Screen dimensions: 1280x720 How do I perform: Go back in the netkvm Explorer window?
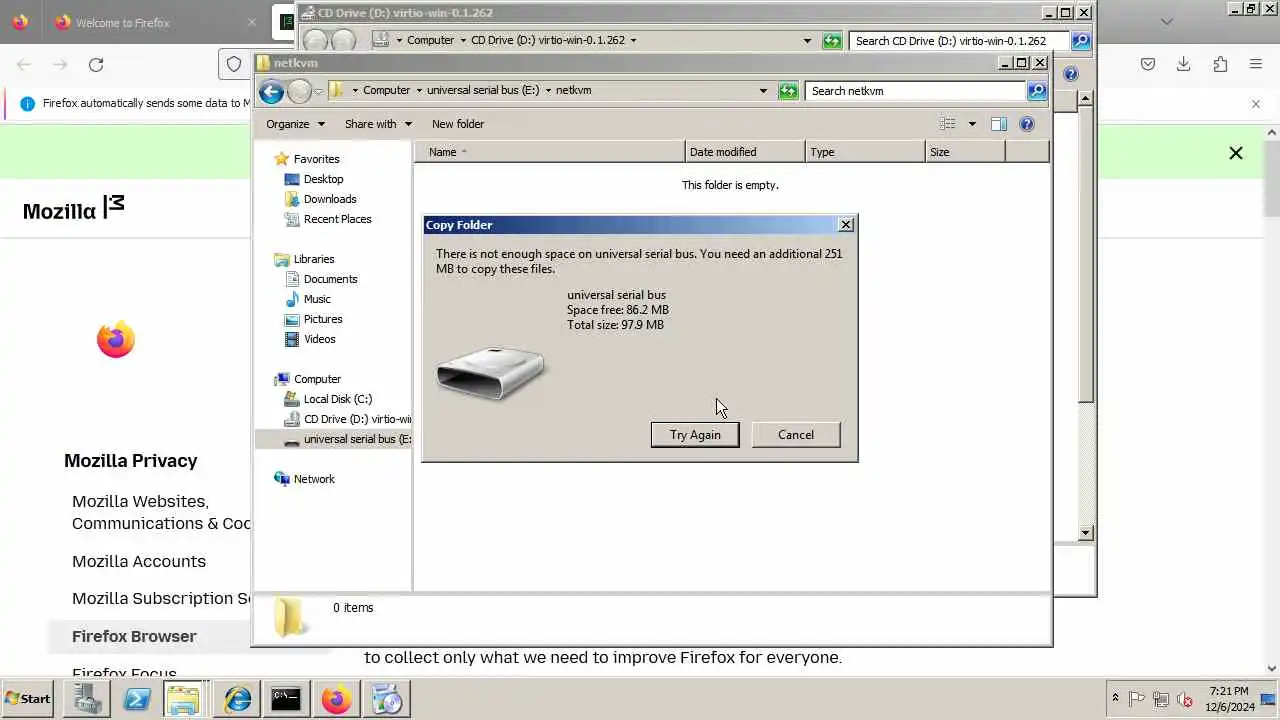tap(271, 92)
